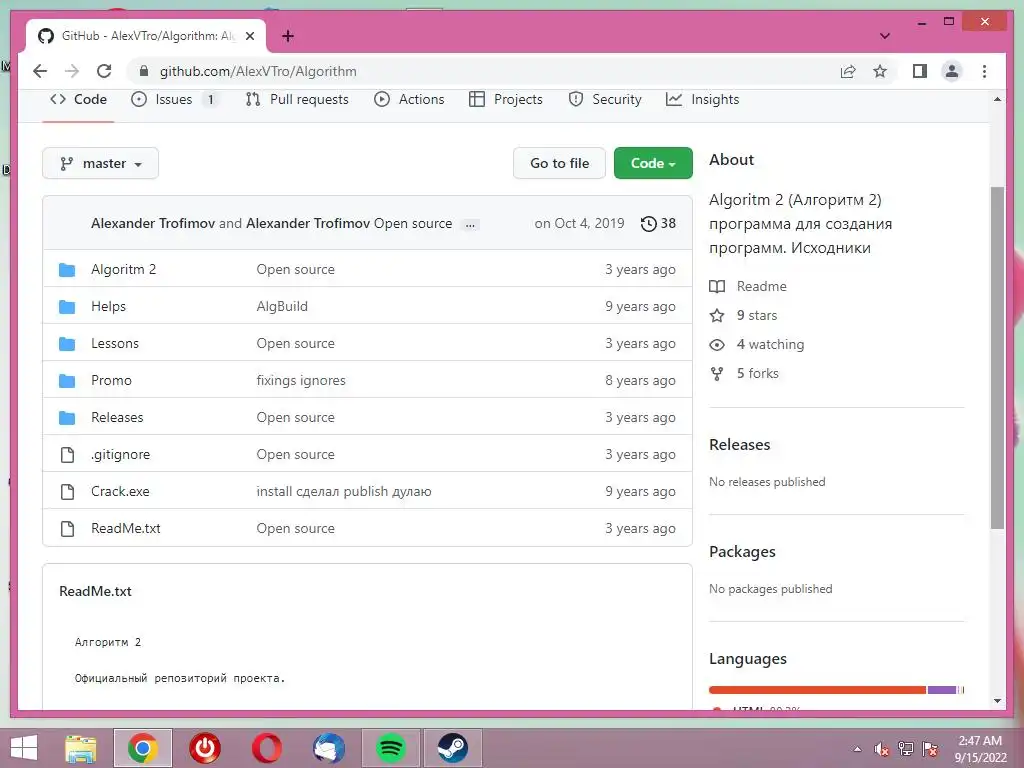
Task: Click the Algoritm 2 folder icon
Action: pos(67,270)
